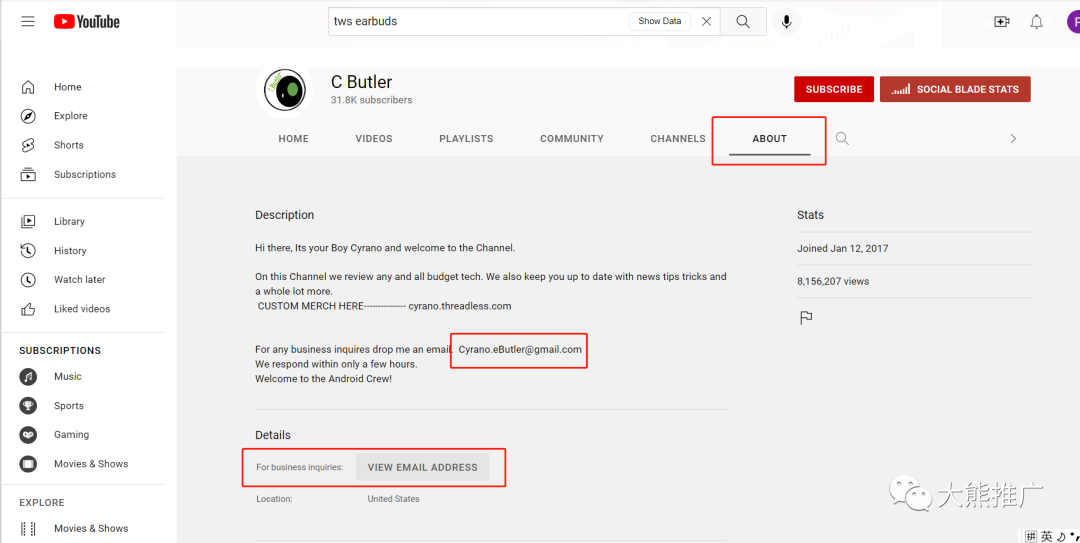Click the Movies & Shows label under Explore
This screenshot has width=1080, height=543.
[91, 529]
